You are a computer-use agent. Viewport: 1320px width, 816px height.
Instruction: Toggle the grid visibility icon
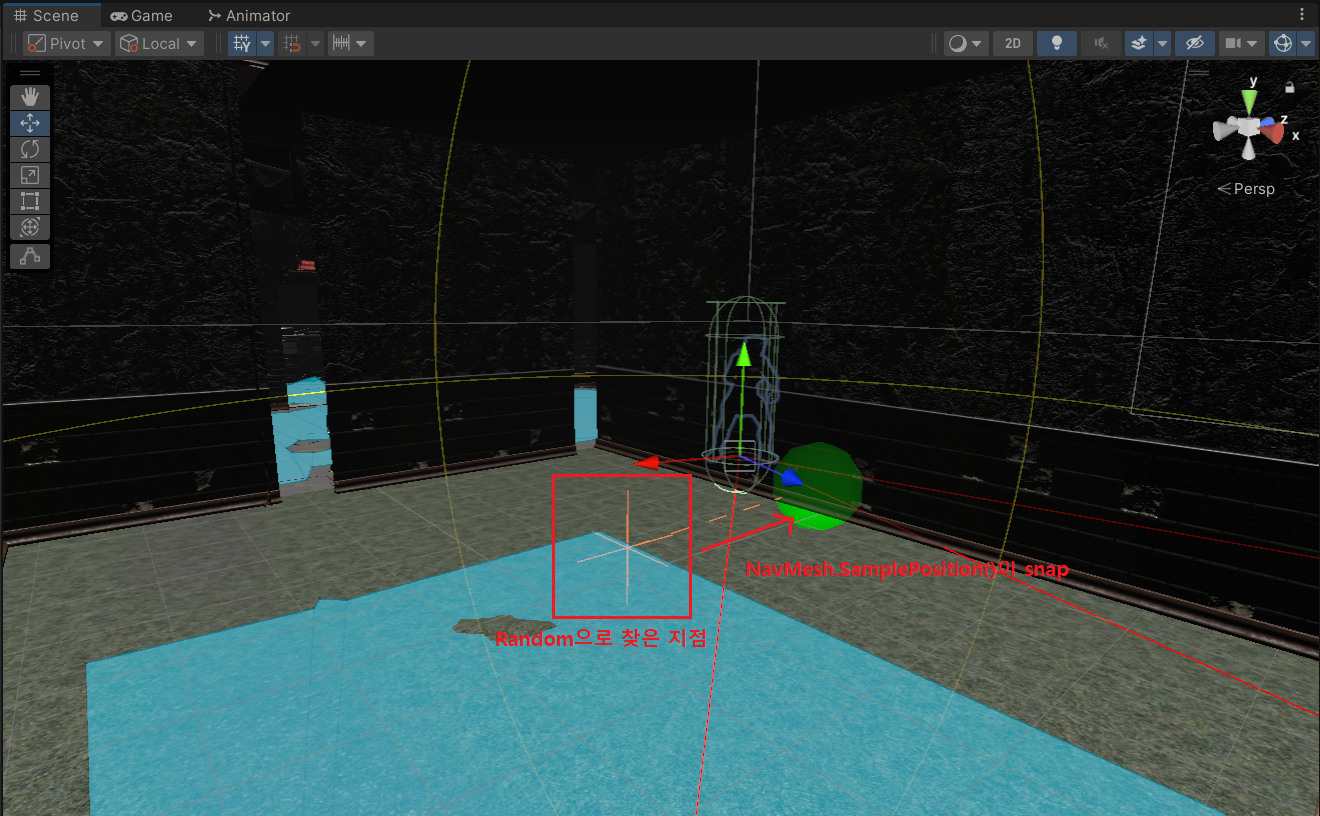click(241, 43)
